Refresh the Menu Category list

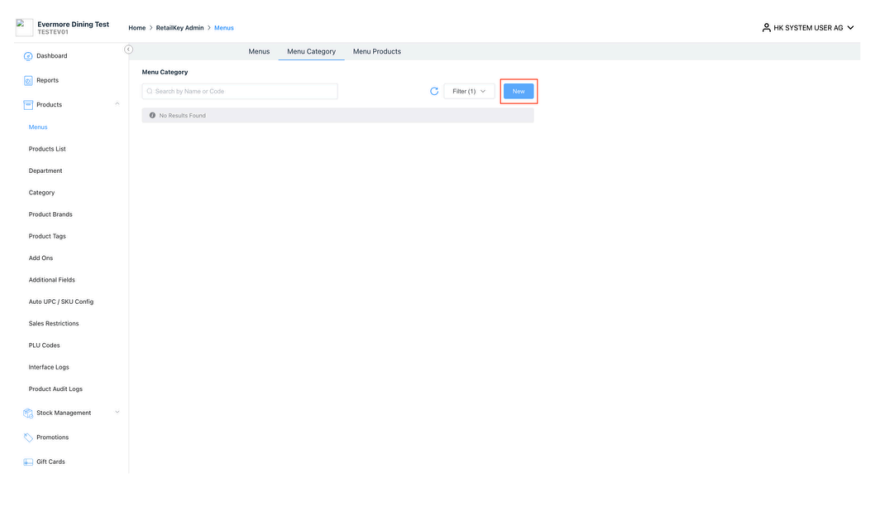(434, 91)
